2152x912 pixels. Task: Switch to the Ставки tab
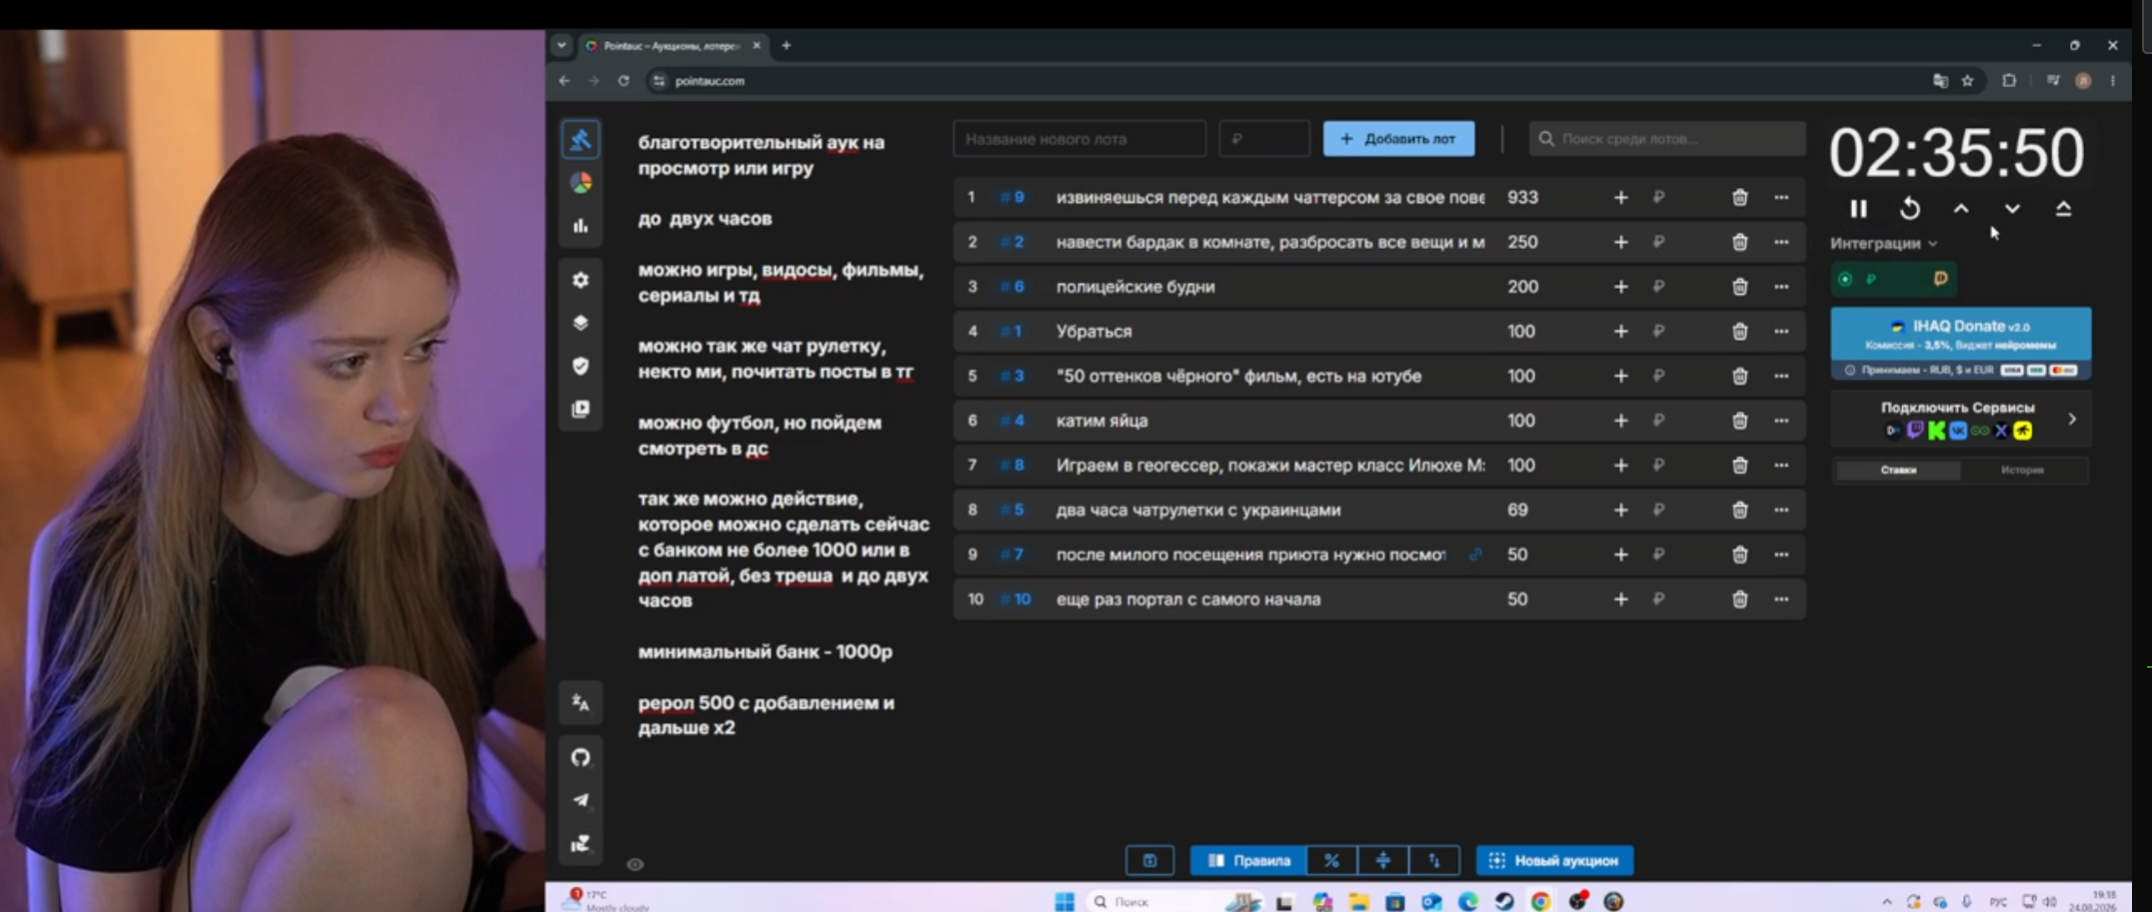point(1898,470)
